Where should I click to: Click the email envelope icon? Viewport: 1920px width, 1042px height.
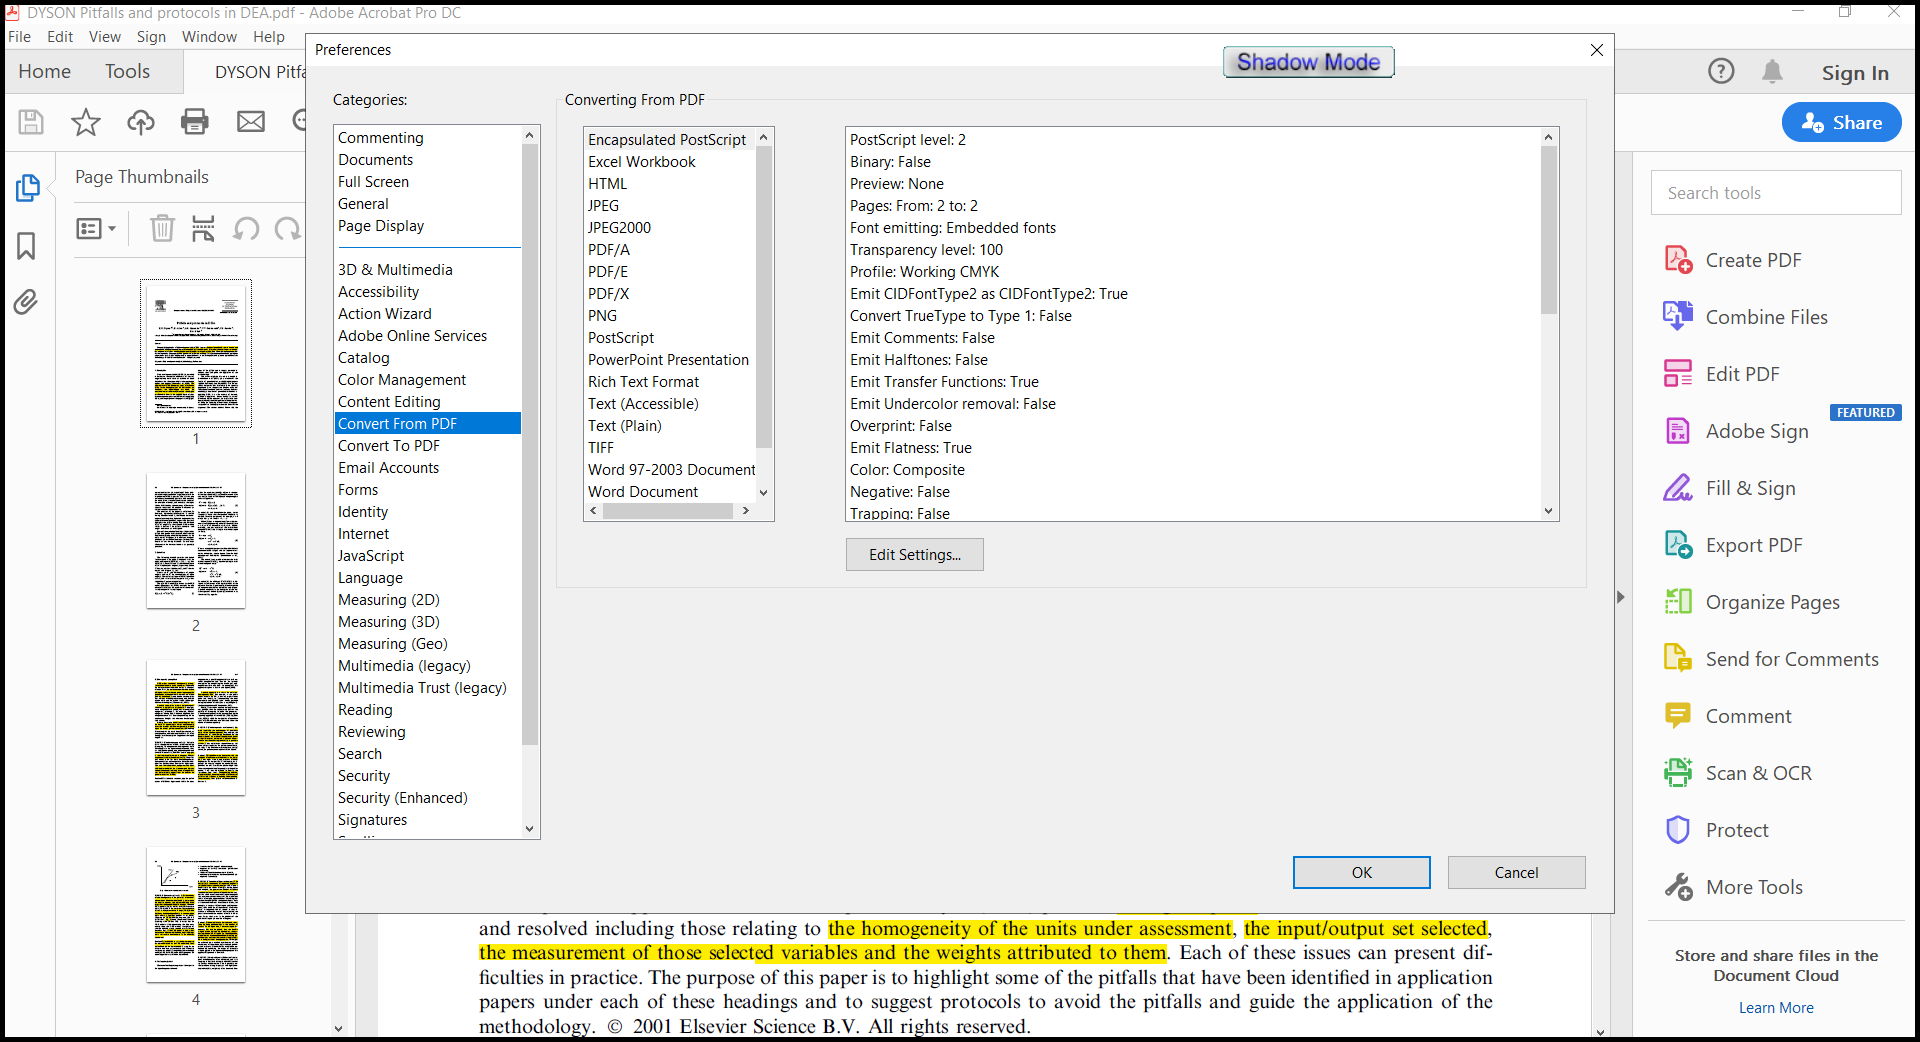point(250,122)
